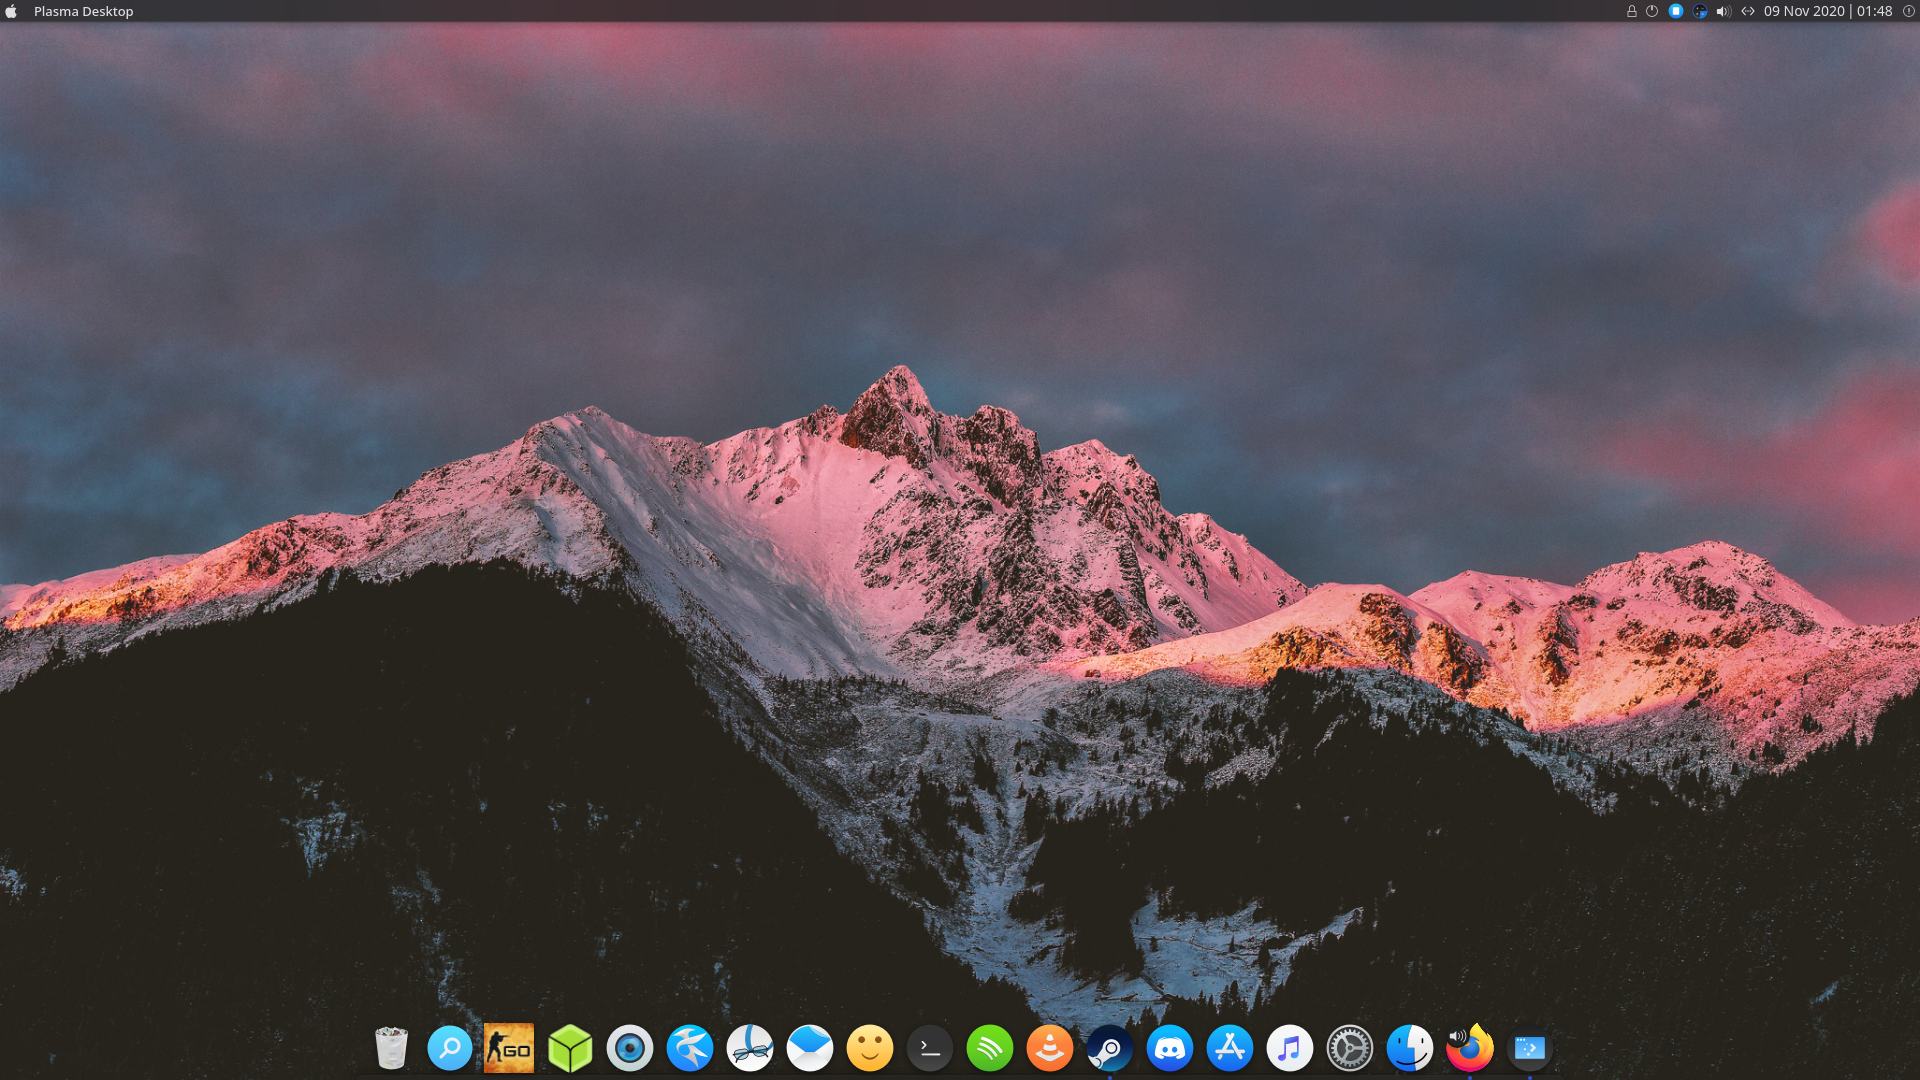Open the mail envelope app

click(x=809, y=1049)
